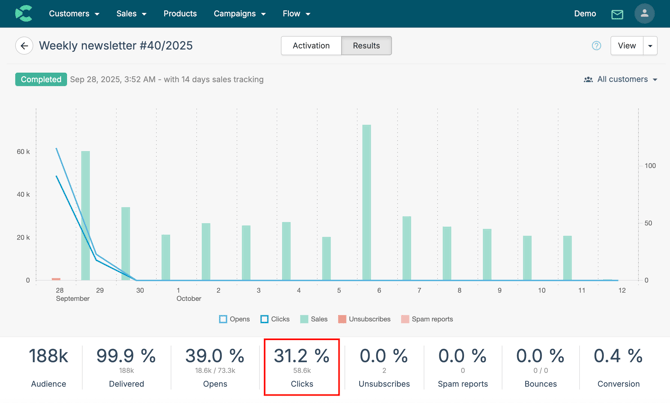The image size is (670, 403).
Task: Open the Campaigns dropdown menu
Action: point(239,14)
